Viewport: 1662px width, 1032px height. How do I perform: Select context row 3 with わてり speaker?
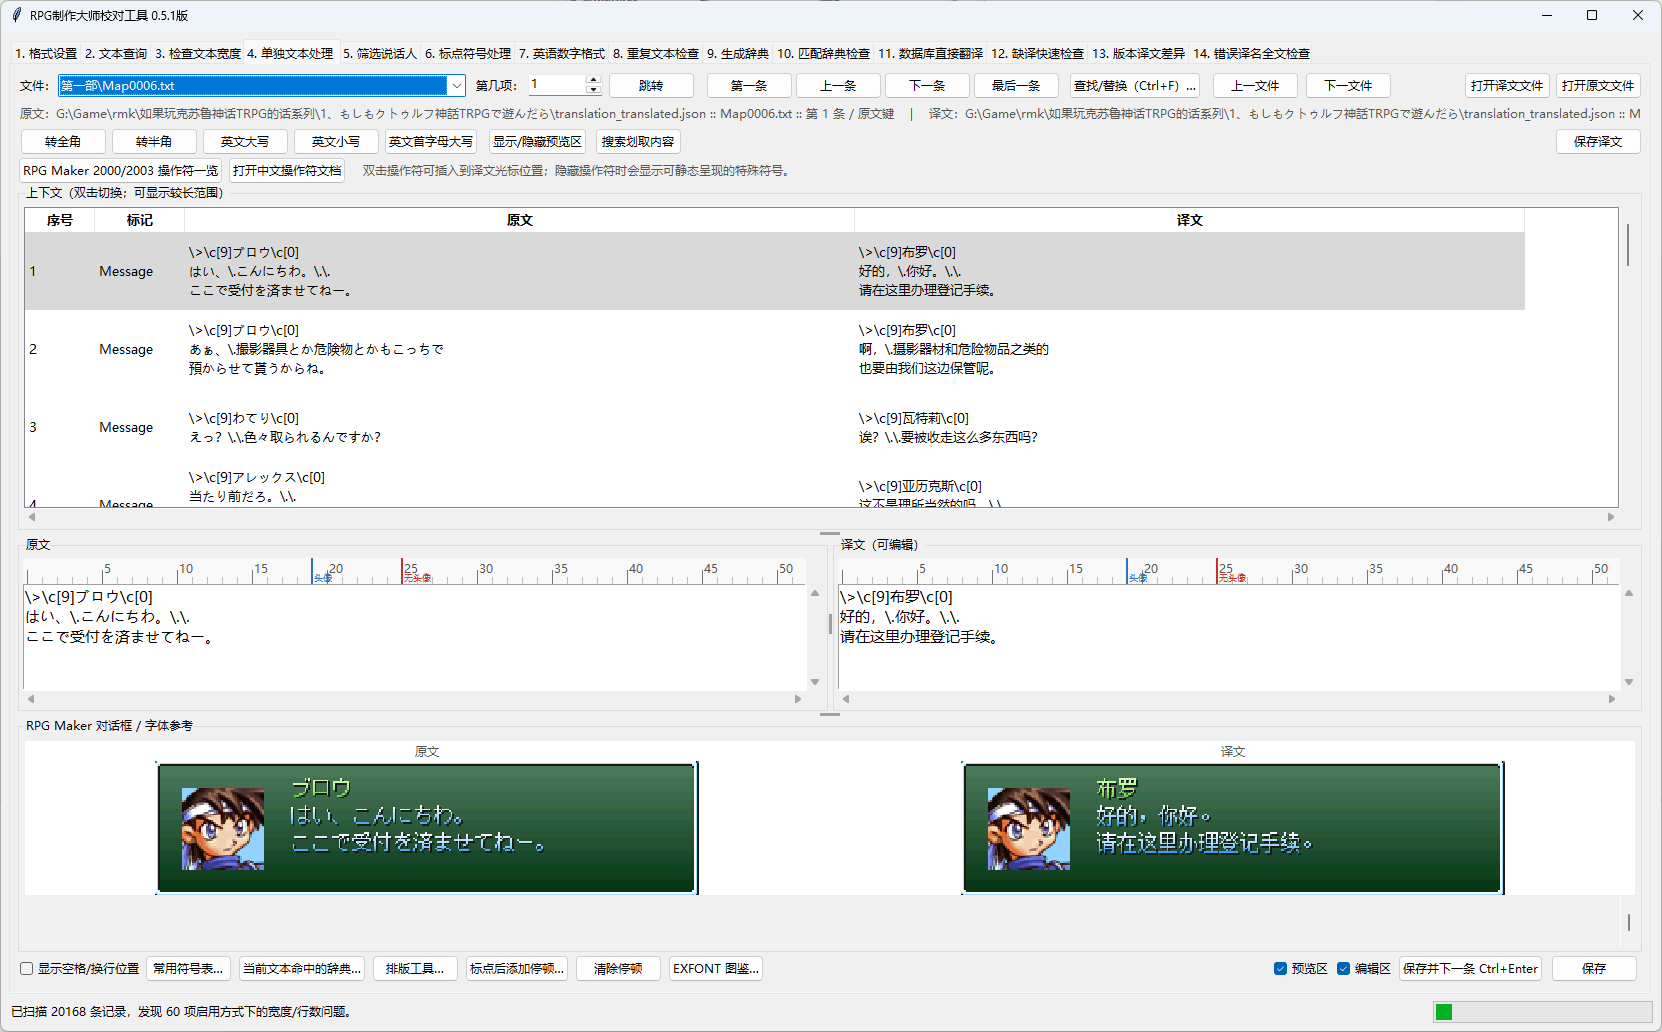click(775, 427)
